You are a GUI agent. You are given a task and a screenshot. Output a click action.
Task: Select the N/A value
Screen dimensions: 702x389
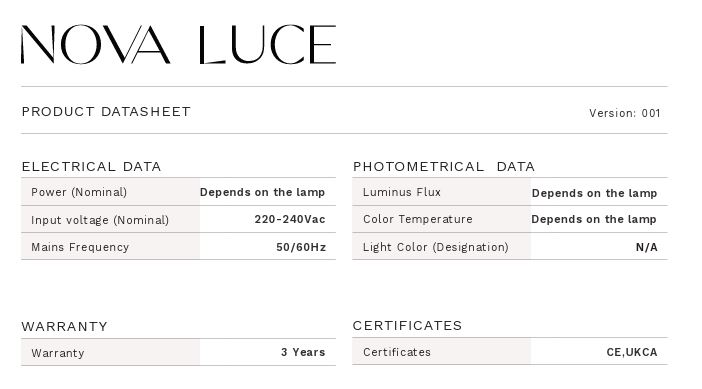pos(646,247)
